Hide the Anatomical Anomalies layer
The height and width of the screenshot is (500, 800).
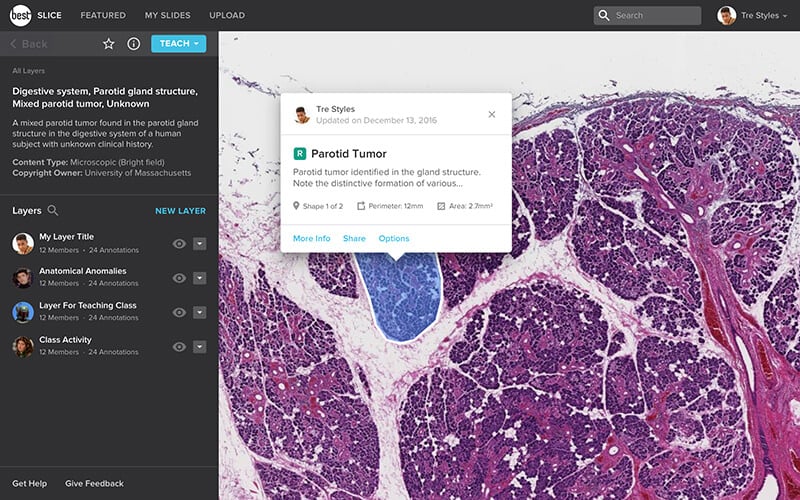point(179,278)
